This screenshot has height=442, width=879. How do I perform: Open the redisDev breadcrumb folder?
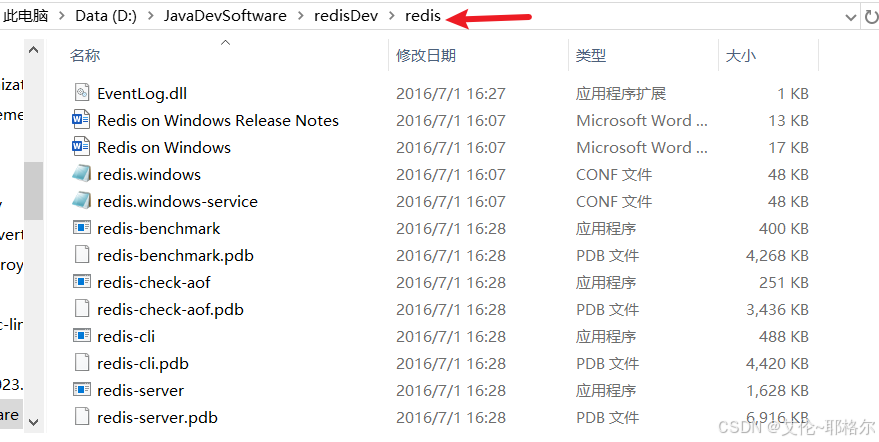[346, 16]
